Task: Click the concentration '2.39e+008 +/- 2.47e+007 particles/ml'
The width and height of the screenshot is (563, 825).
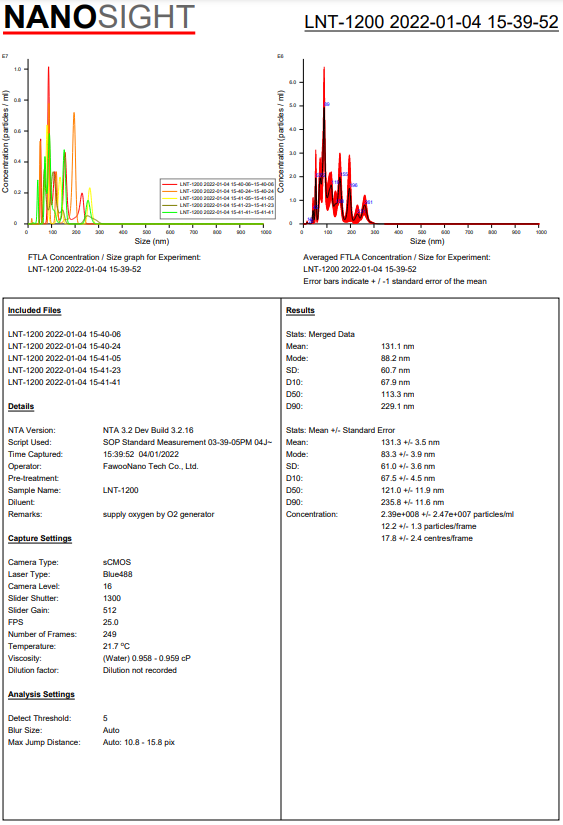Action: point(448,515)
